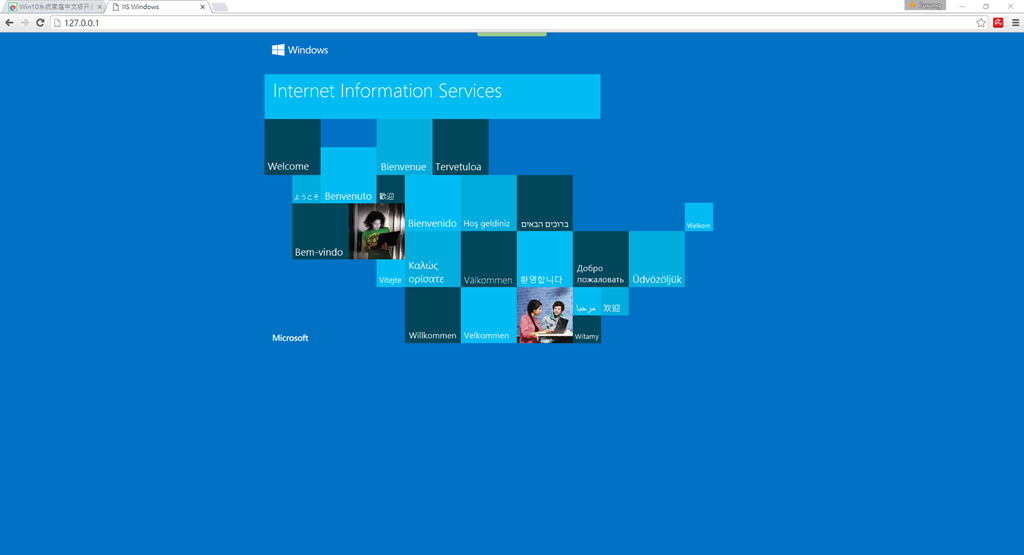1024x555 pixels.
Task: Close the IIS Windows tab
Action: click(x=202, y=7)
